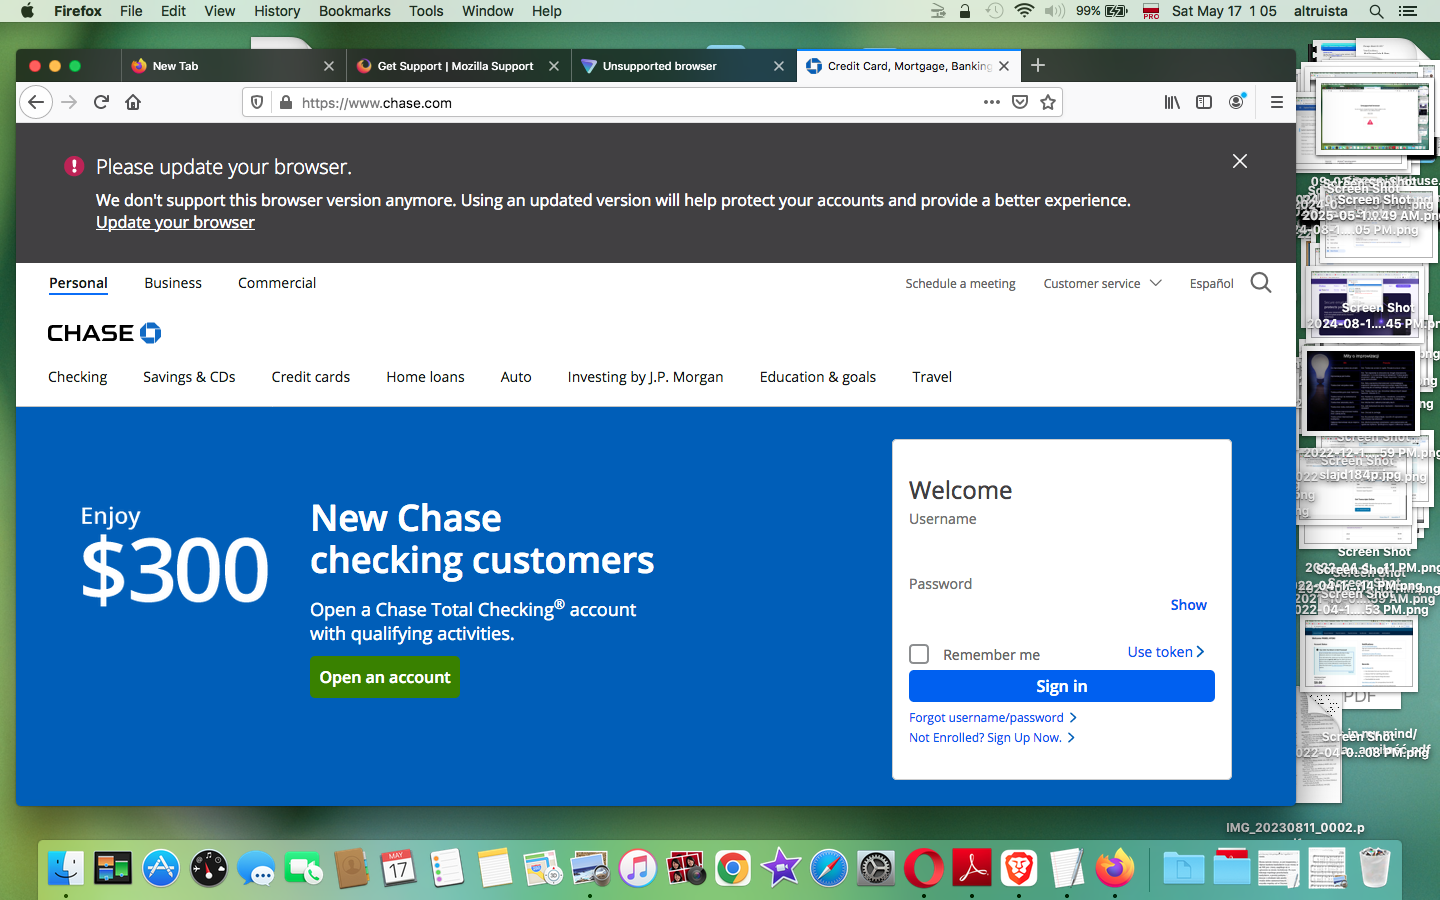Viewport: 1440px width, 900px height.
Task: Open the Trash in the dock
Action: 1375,868
